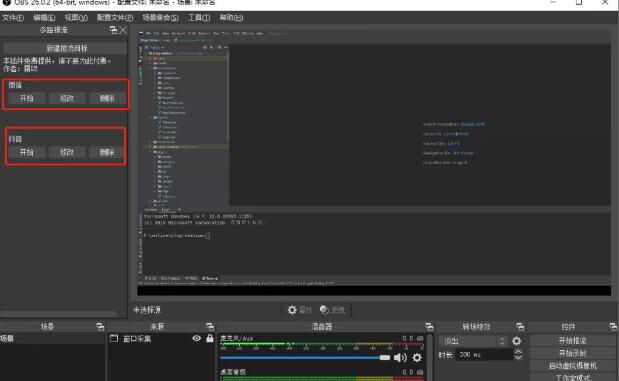Open the 文件 menu

[13, 18]
